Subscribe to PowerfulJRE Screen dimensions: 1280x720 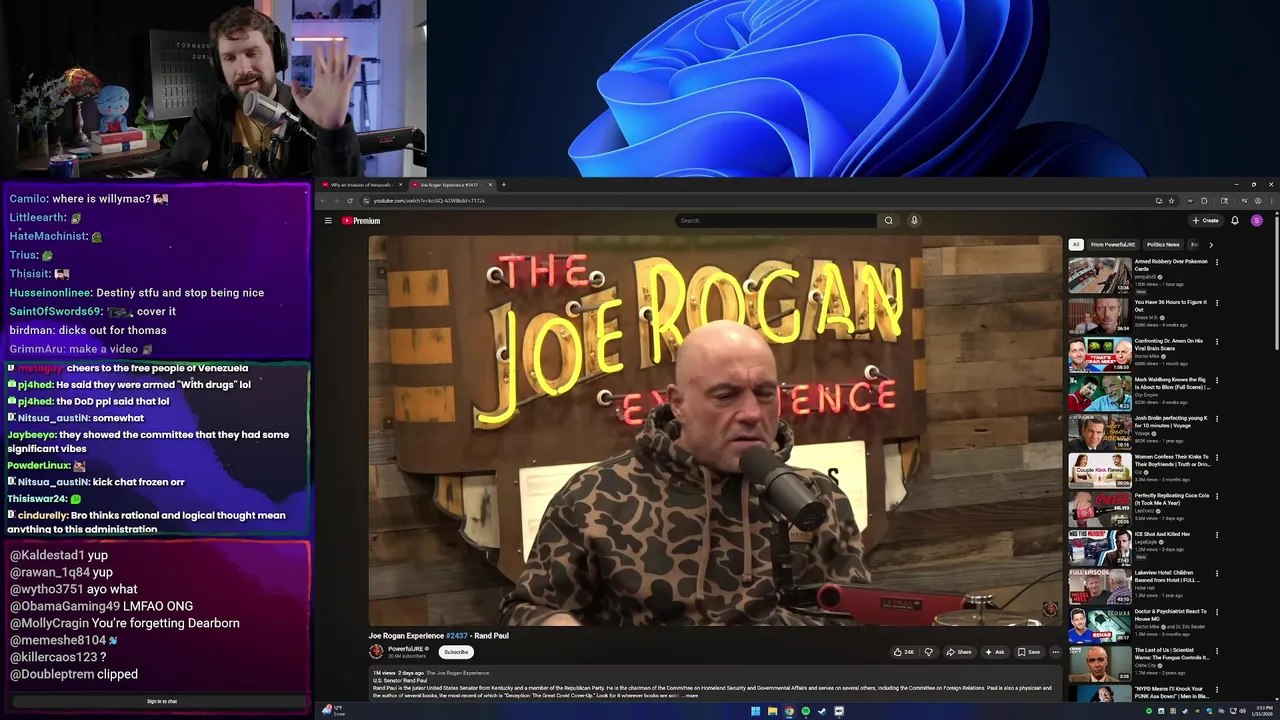coord(456,652)
